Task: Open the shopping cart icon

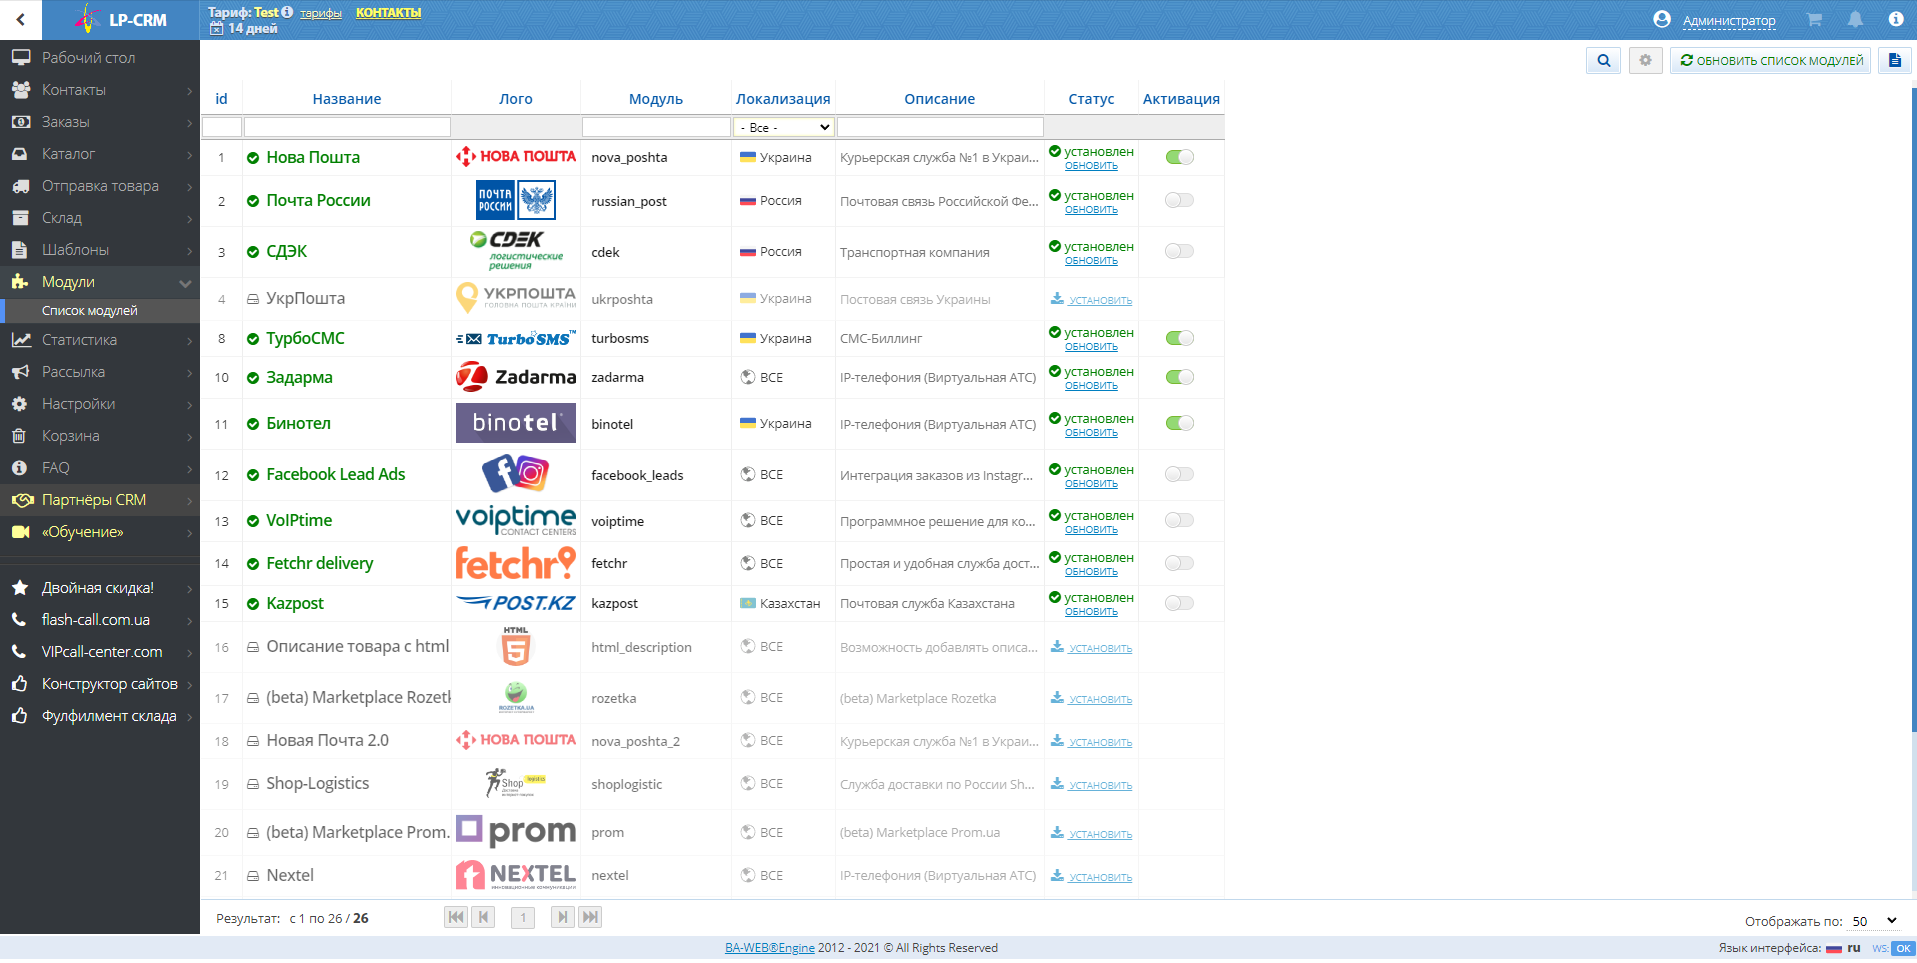Action: [x=1814, y=19]
